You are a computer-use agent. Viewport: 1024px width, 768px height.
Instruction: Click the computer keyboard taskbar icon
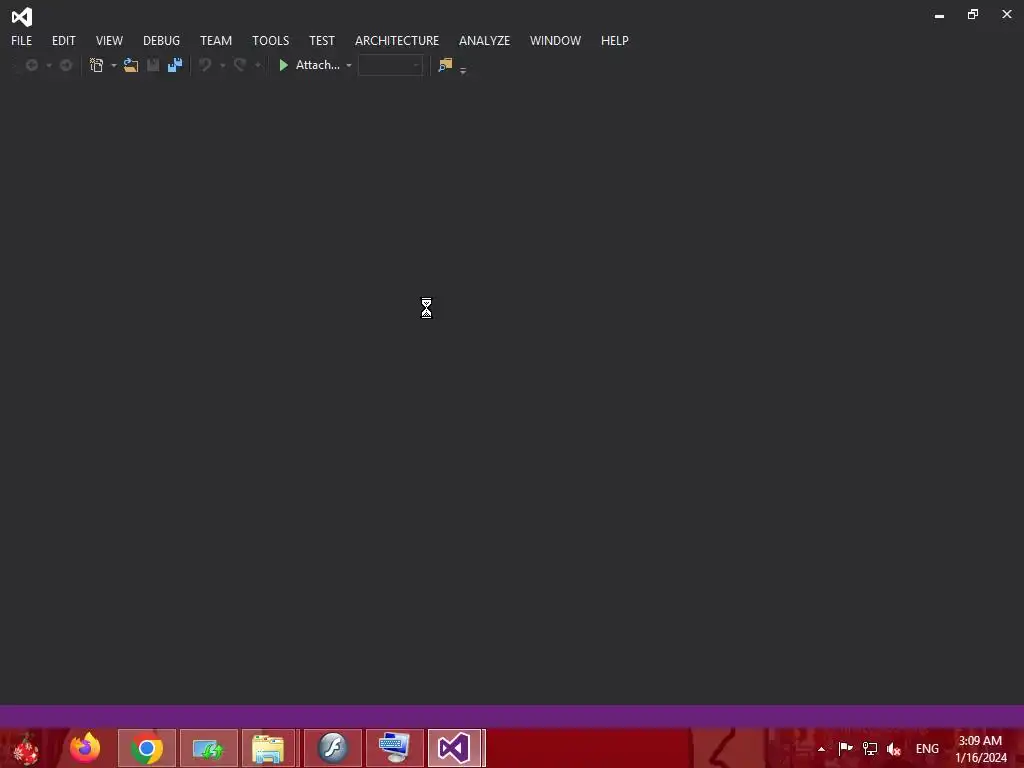click(x=394, y=748)
